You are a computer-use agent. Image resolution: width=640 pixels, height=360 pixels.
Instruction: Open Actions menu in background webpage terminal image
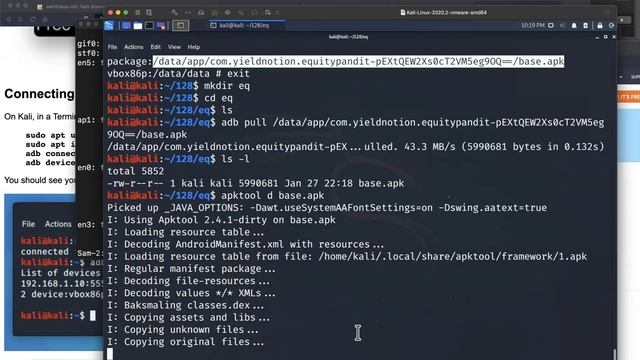58,224
